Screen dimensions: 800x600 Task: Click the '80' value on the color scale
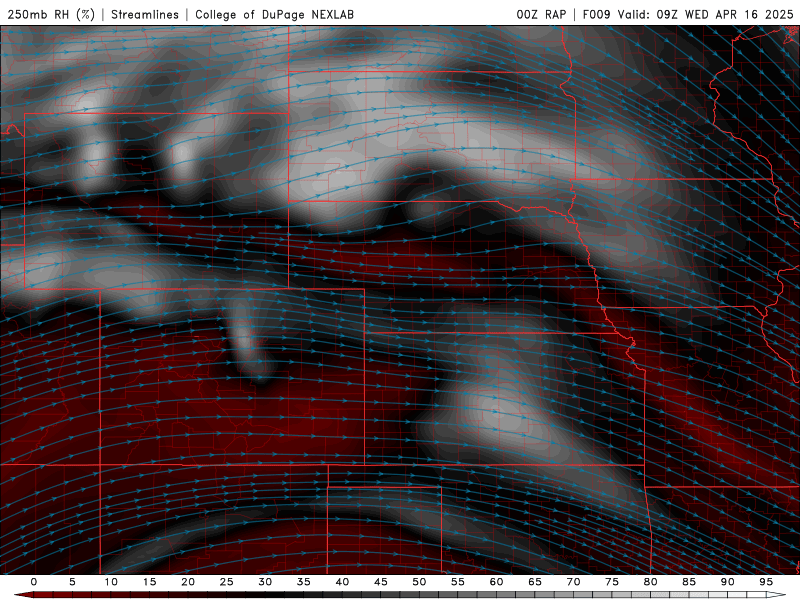[x=650, y=582]
